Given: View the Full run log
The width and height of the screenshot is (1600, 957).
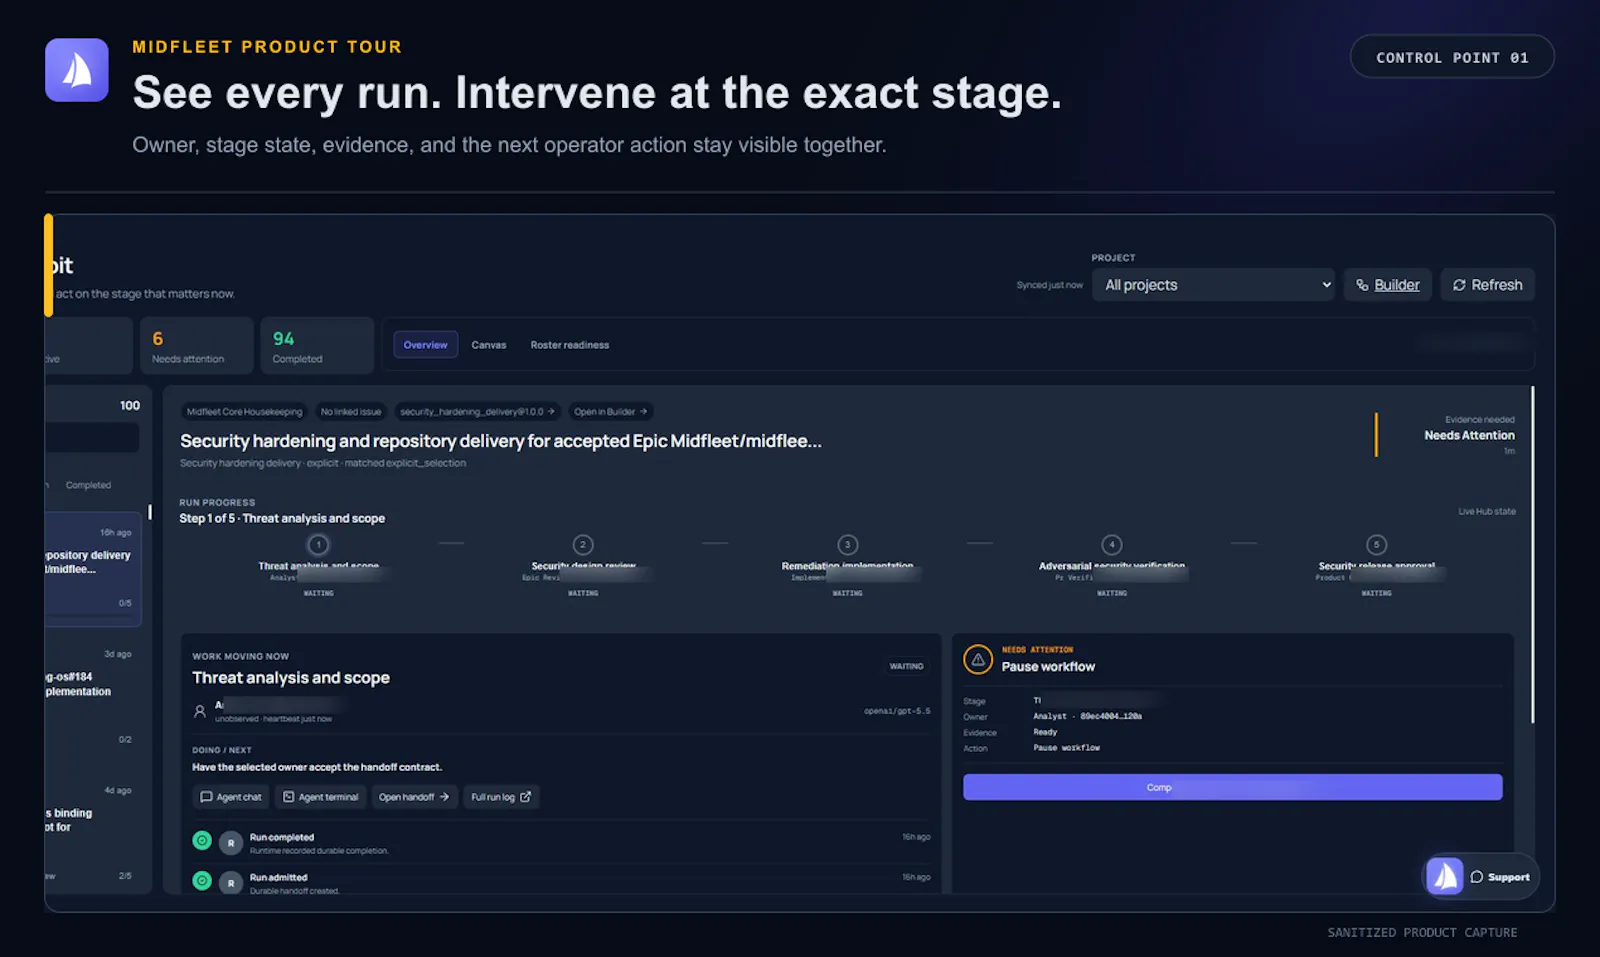Looking at the screenshot, I should click(501, 797).
